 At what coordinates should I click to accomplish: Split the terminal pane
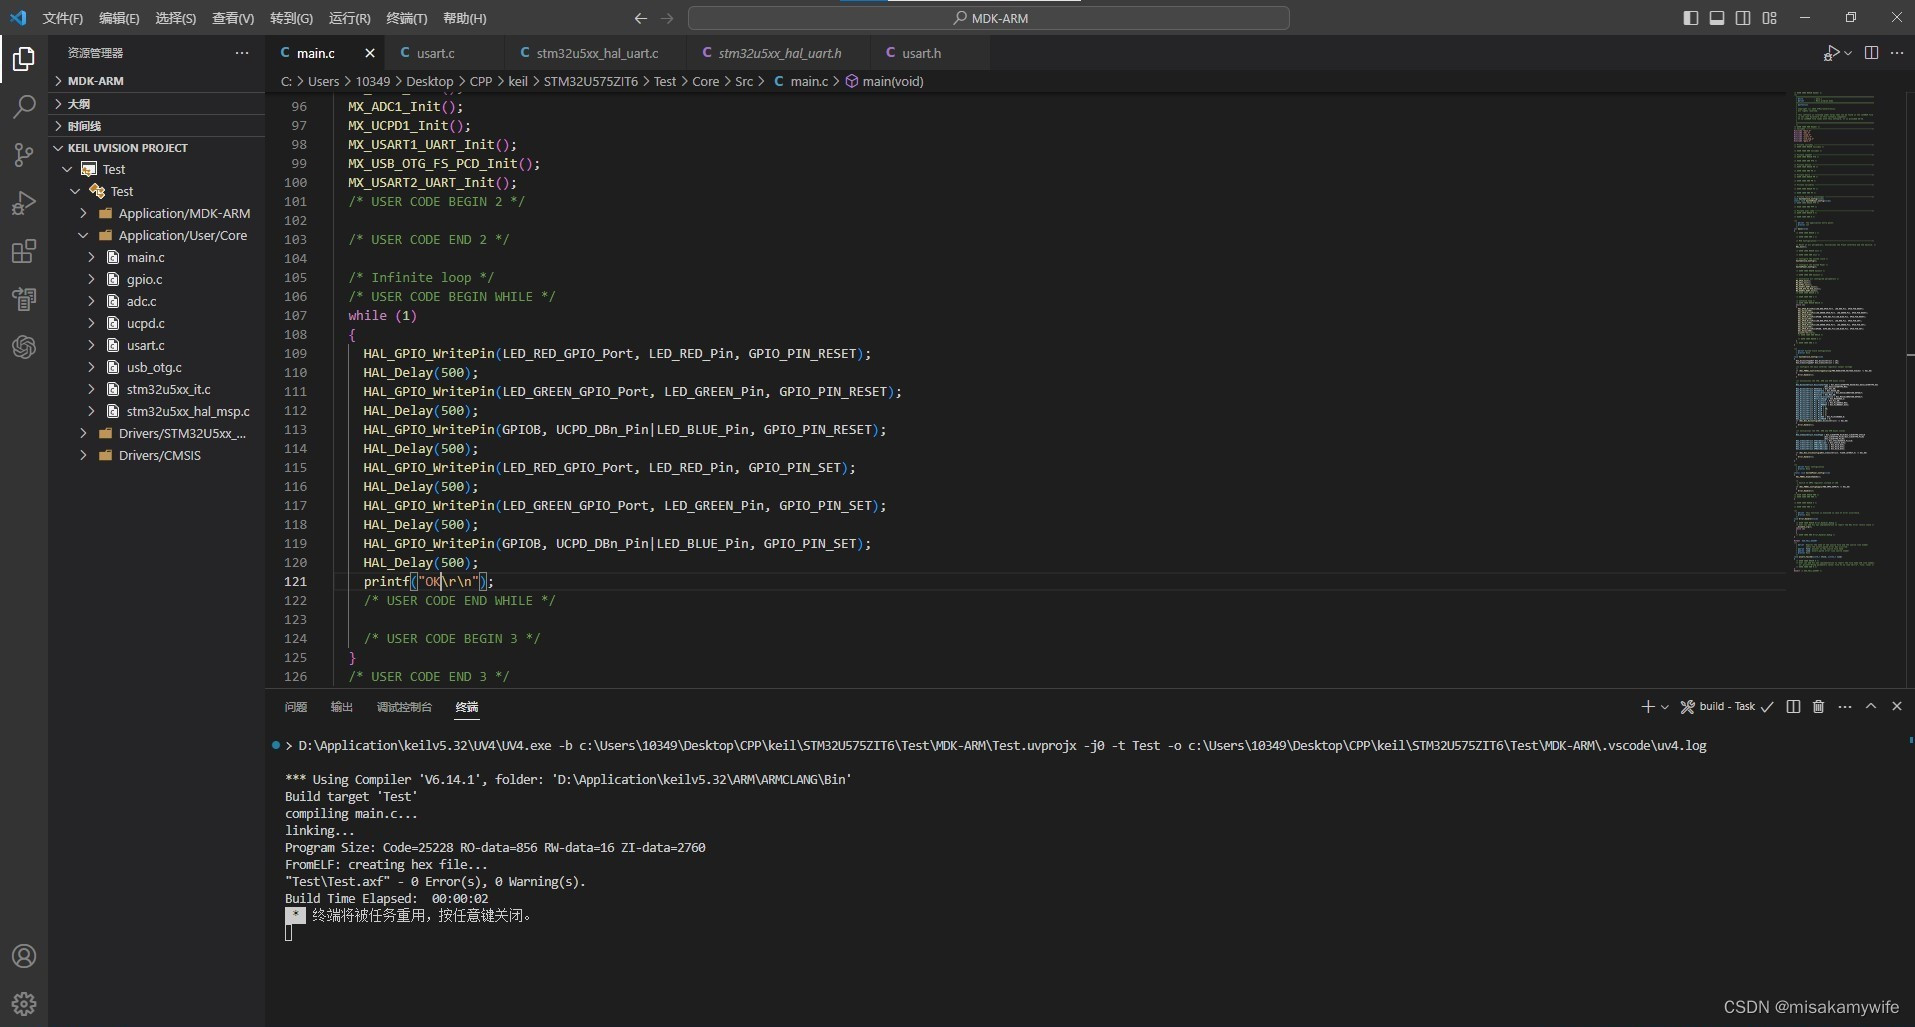click(x=1793, y=707)
